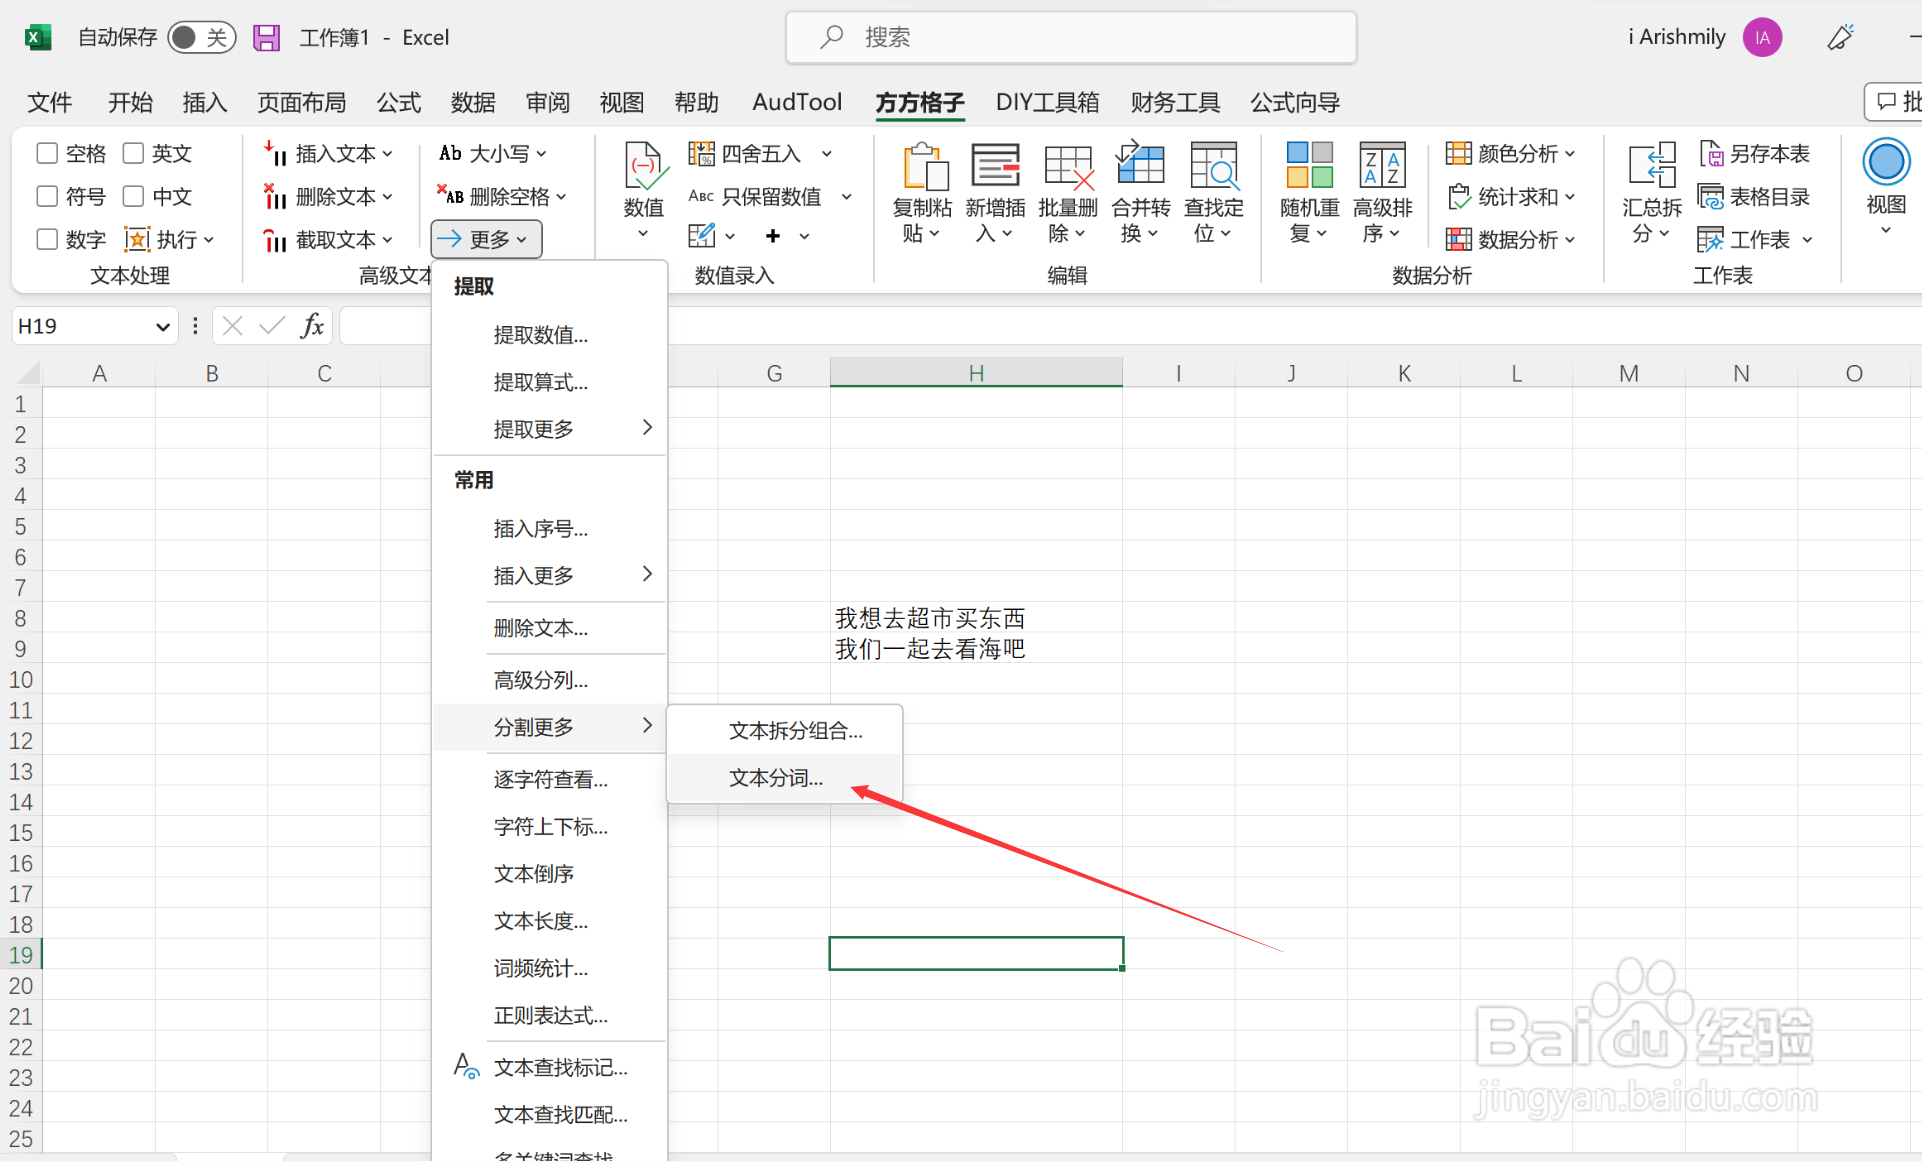This screenshot has height=1163, width=1922.
Task: Choose 词频统计... menu item
Action: (x=551, y=968)
